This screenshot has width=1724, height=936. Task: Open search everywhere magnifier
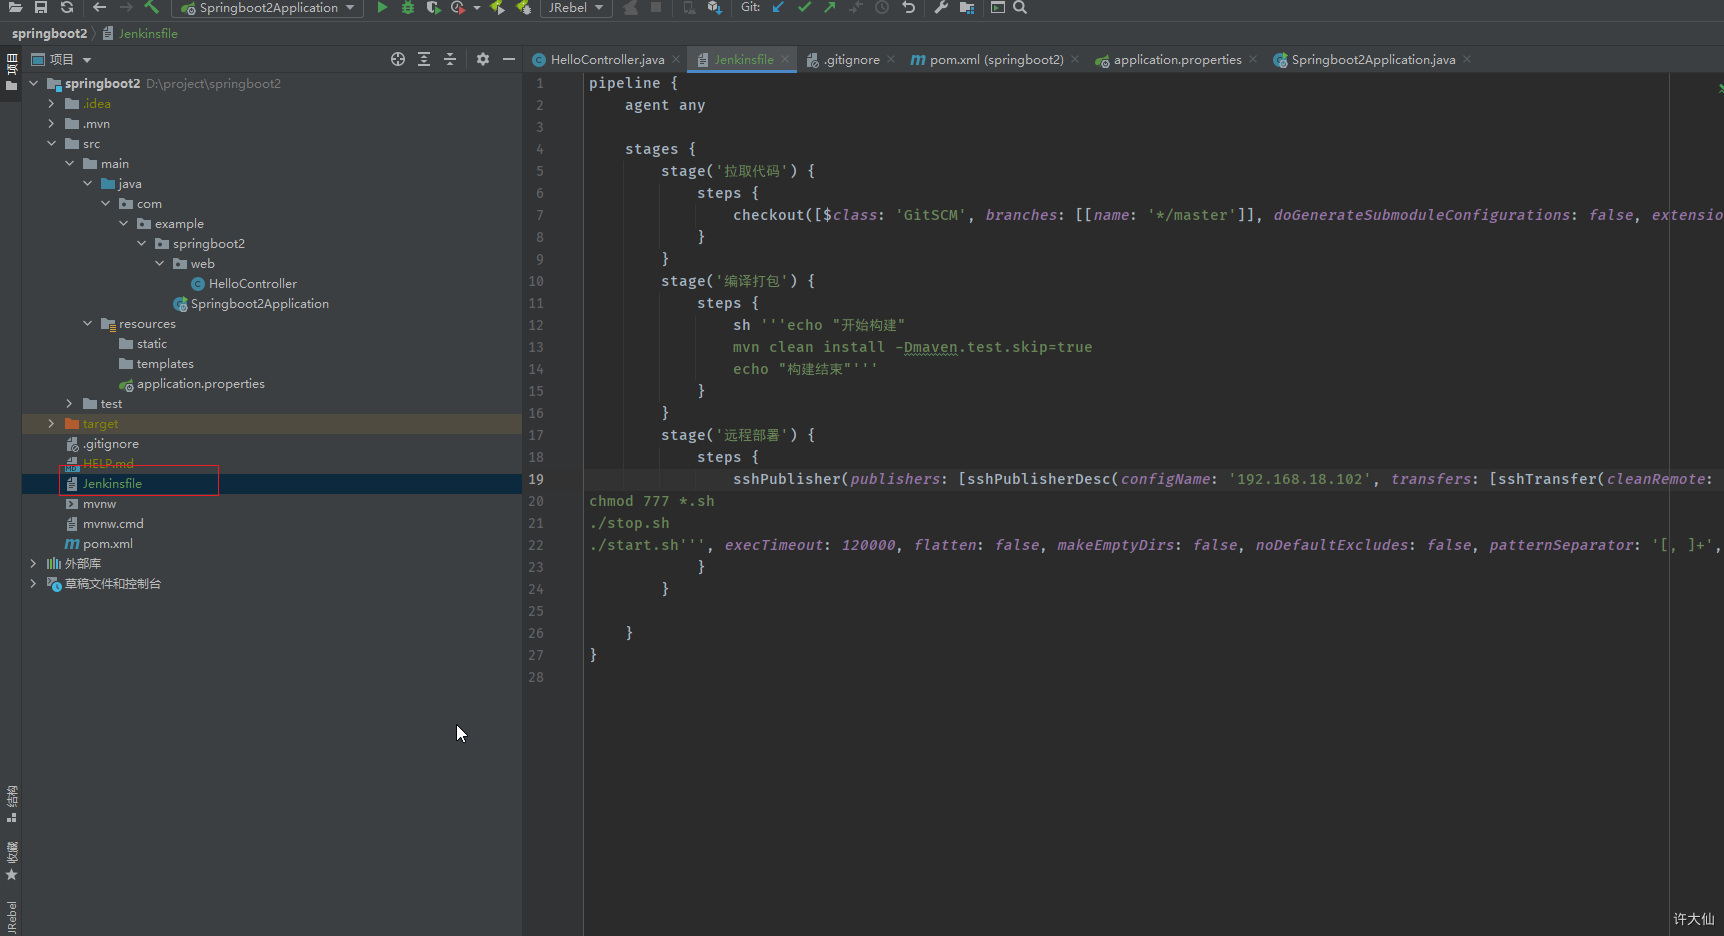click(1020, 8)
